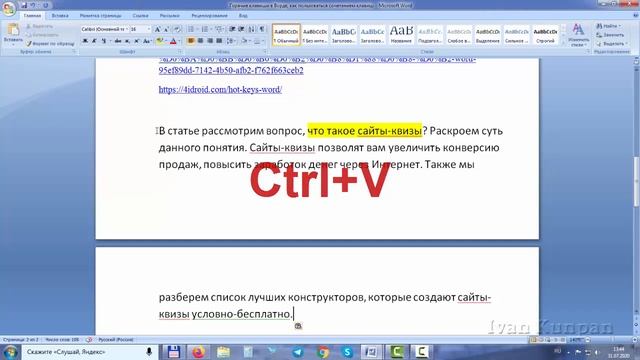The height and width of the screenshot is (360, 640).
Task: Switch to the Рецензирование tab
Action: (x=209, y=16)
